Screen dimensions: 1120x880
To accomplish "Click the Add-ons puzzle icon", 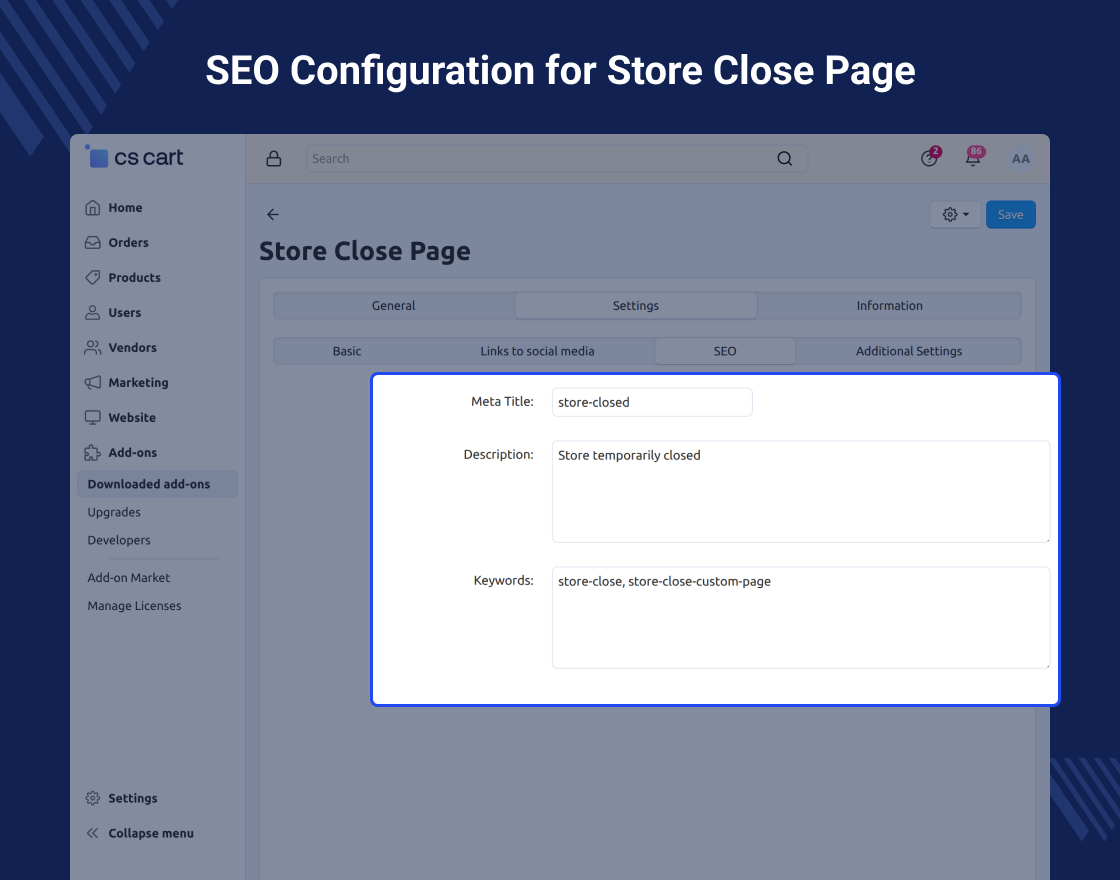I will click(x=93, y=453).
